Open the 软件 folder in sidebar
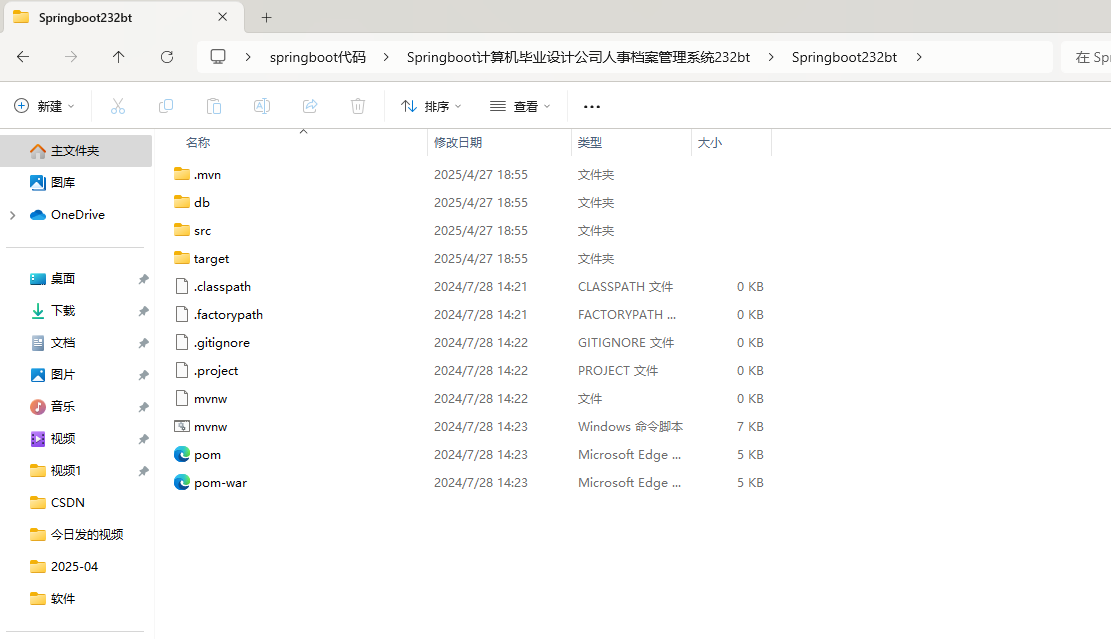1111x639 pixels. point(63,599)
